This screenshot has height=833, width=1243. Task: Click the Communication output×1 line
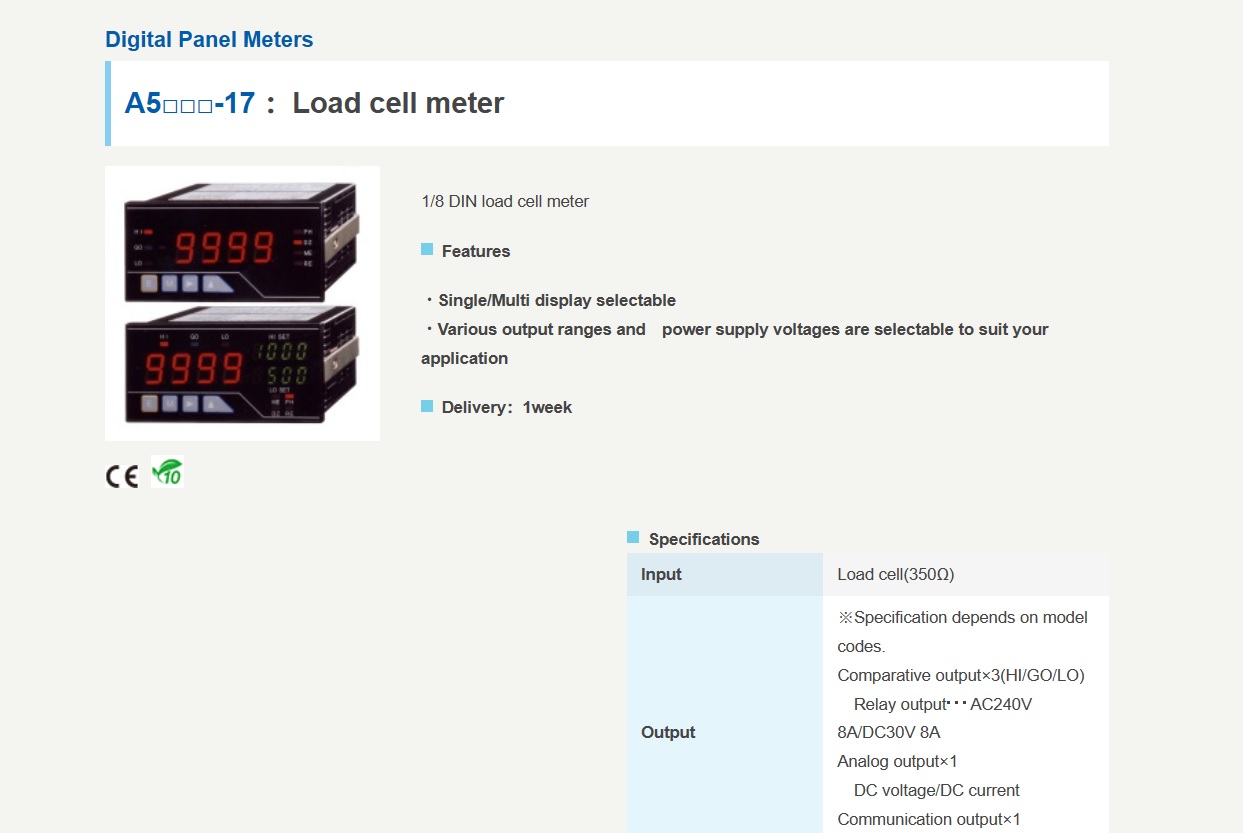click(x=928, y=819)
